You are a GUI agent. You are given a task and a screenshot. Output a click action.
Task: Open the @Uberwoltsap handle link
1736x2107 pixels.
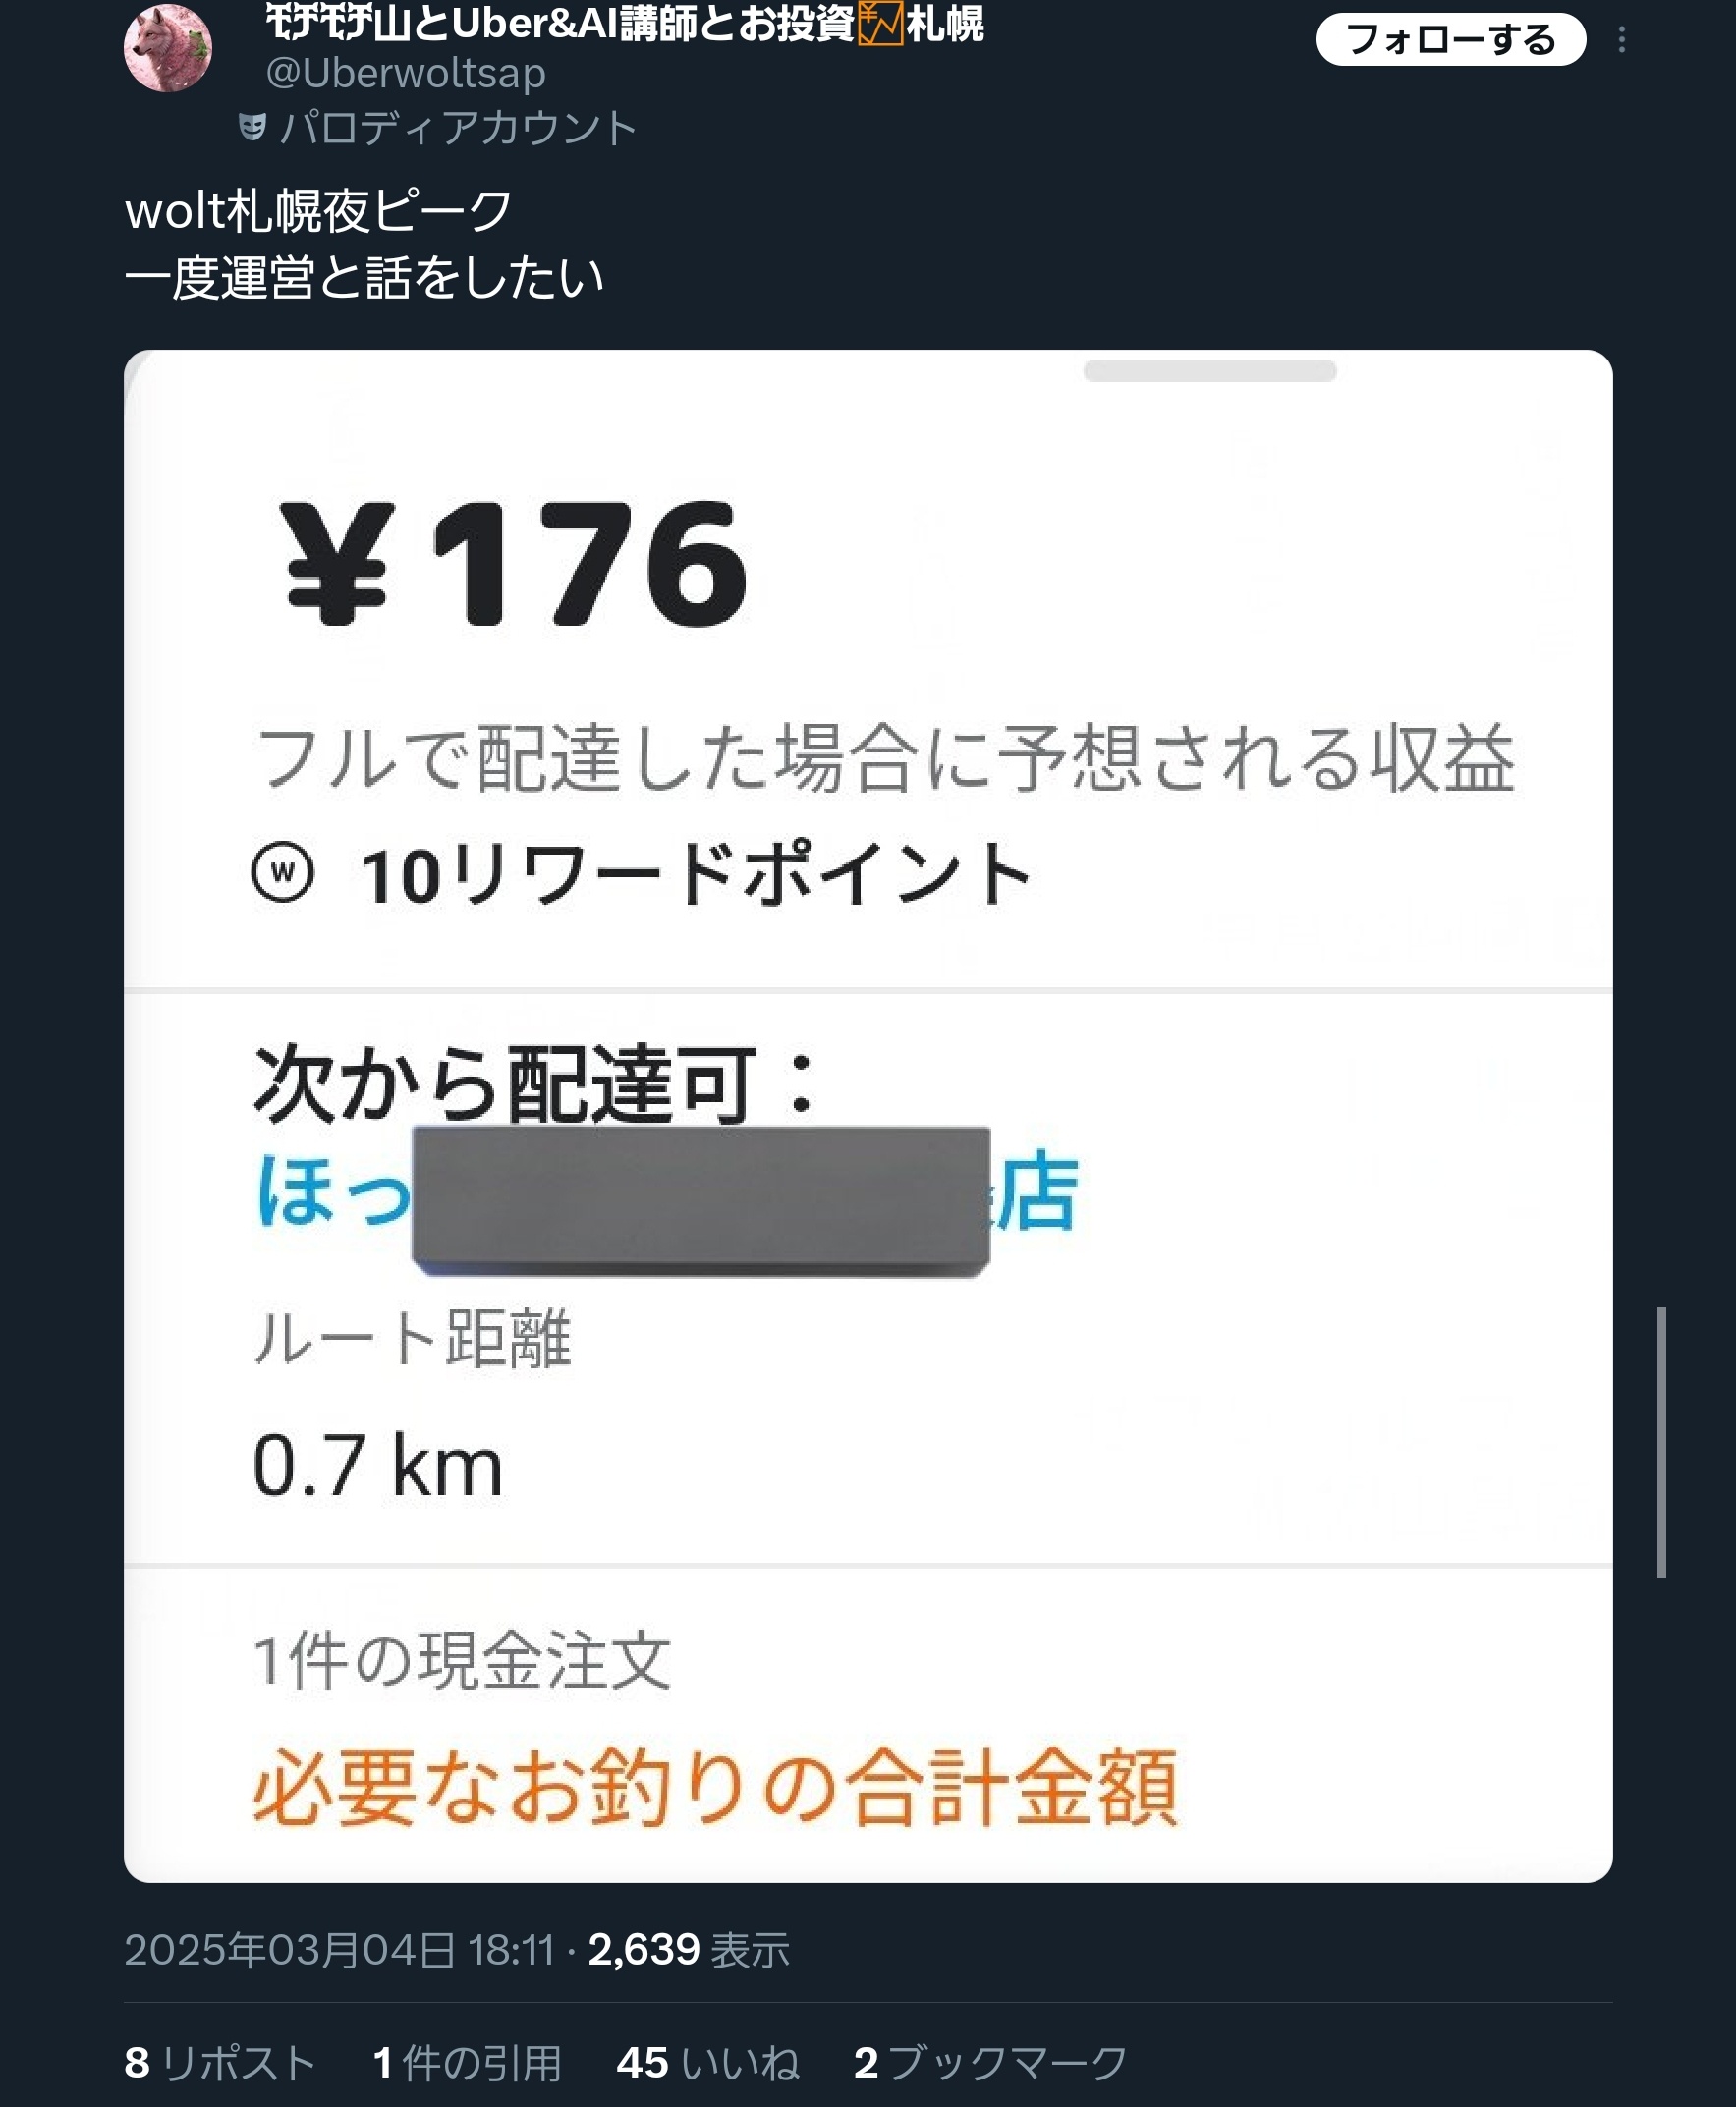(405, 73)
